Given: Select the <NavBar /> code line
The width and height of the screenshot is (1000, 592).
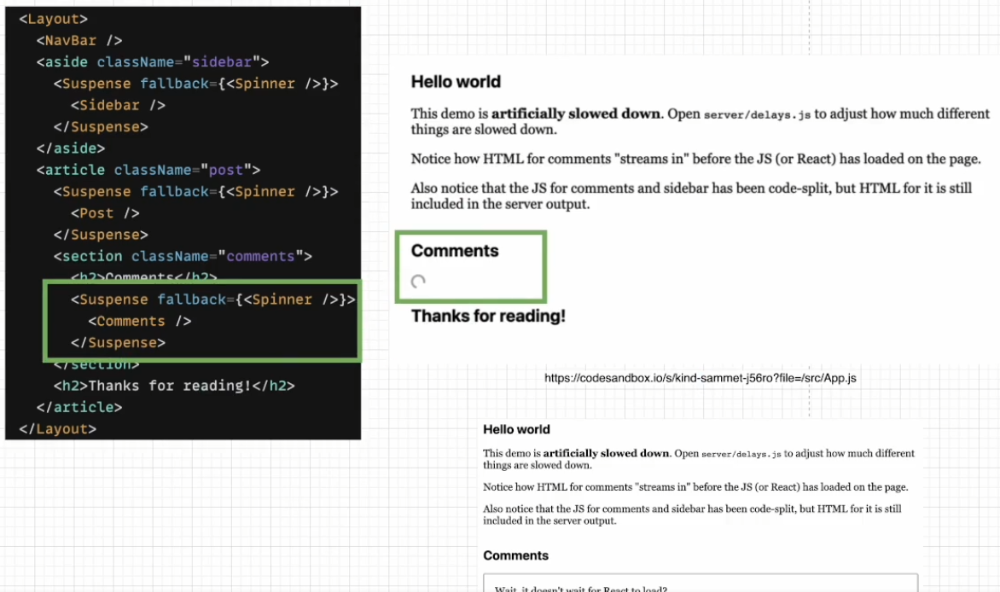Looking at the screenshot, I should [79, 41].
